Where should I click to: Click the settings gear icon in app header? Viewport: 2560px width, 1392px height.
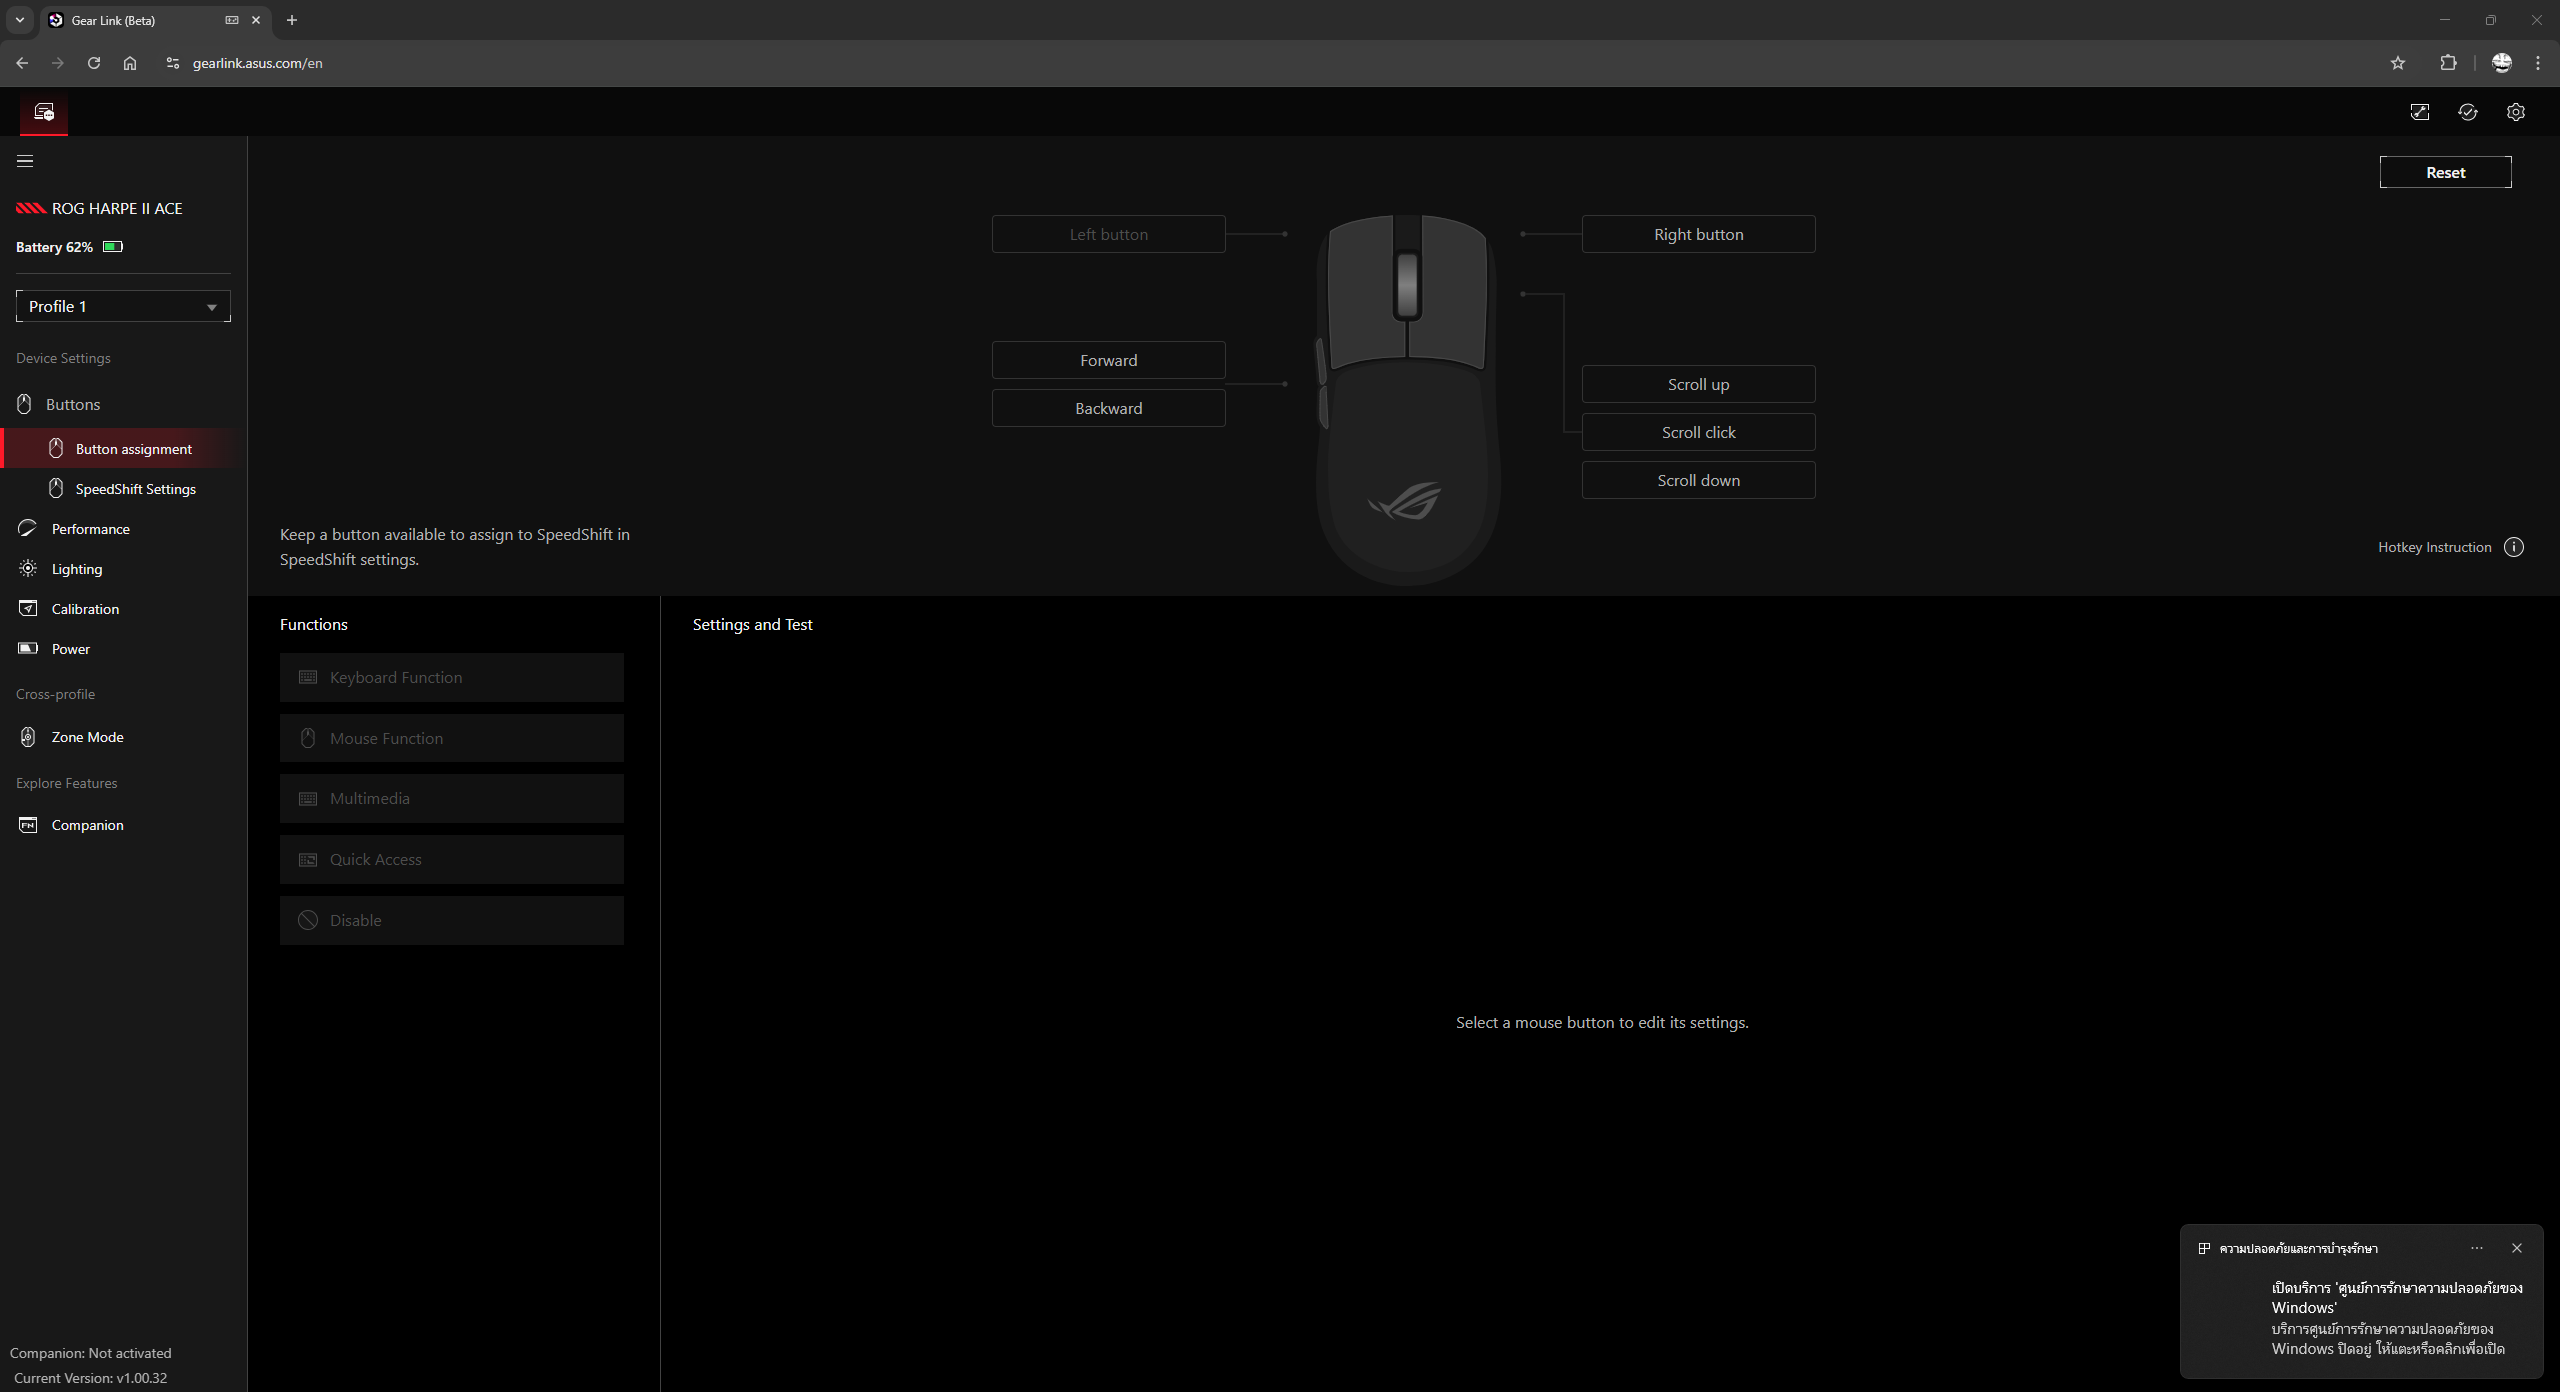pyautogui.click(x=2515, y=112)
